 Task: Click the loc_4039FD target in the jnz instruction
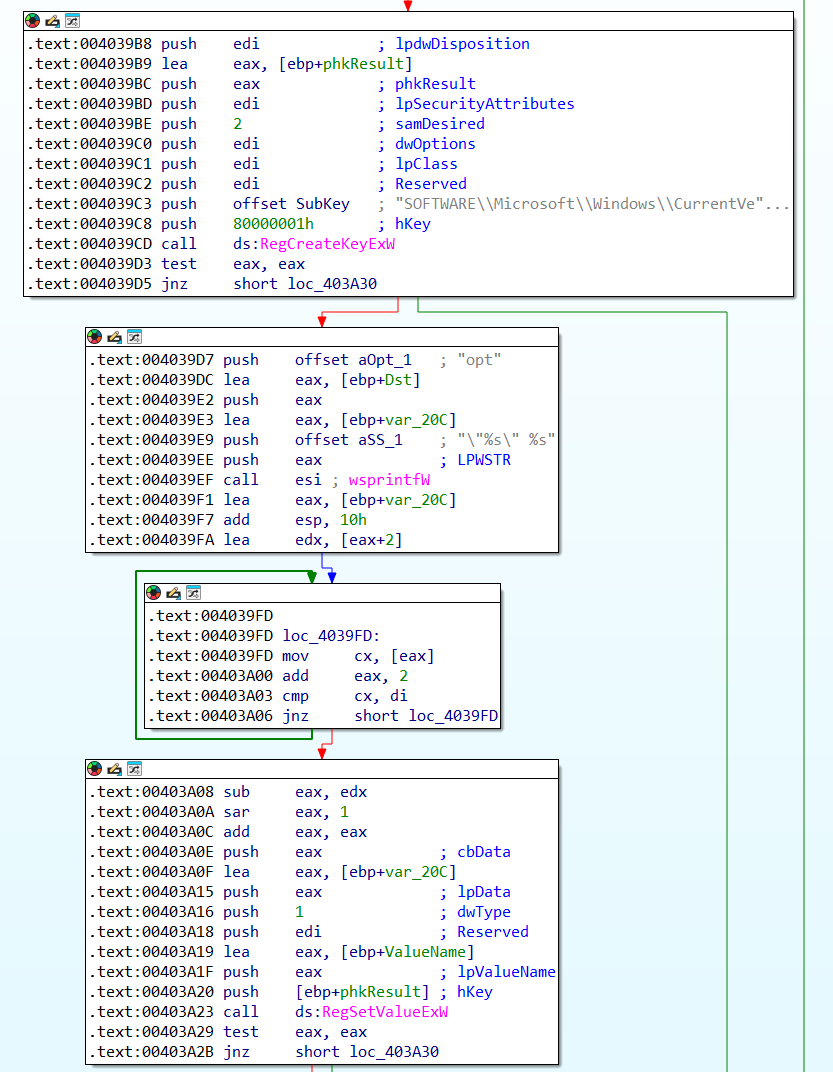pos(453,716)
